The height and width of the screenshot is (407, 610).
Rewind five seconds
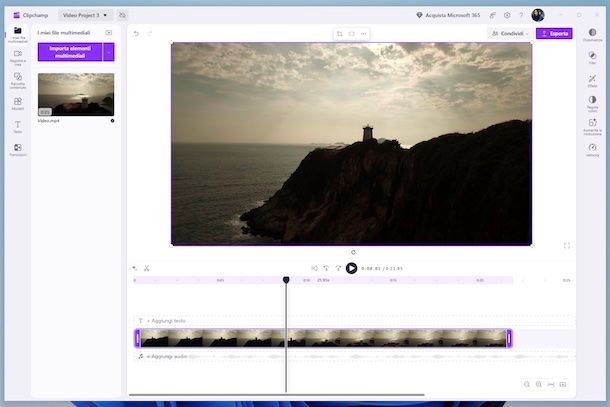(326, 268)
